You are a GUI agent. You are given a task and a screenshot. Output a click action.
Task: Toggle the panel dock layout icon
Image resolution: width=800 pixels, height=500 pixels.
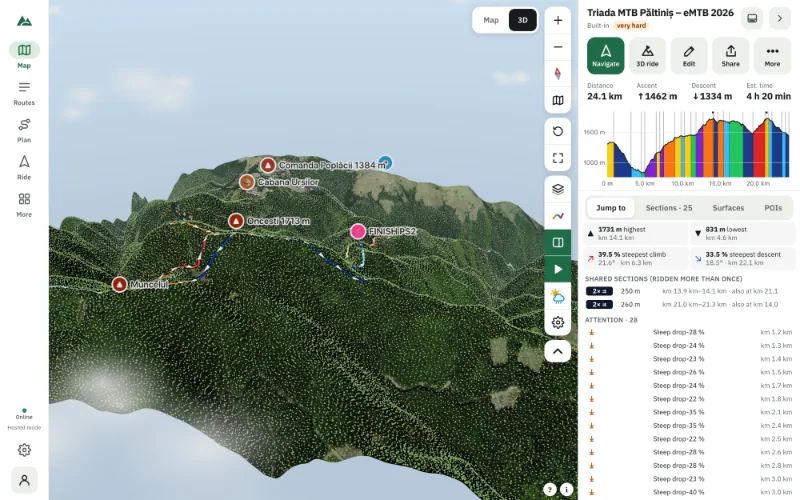coord(752,18)
